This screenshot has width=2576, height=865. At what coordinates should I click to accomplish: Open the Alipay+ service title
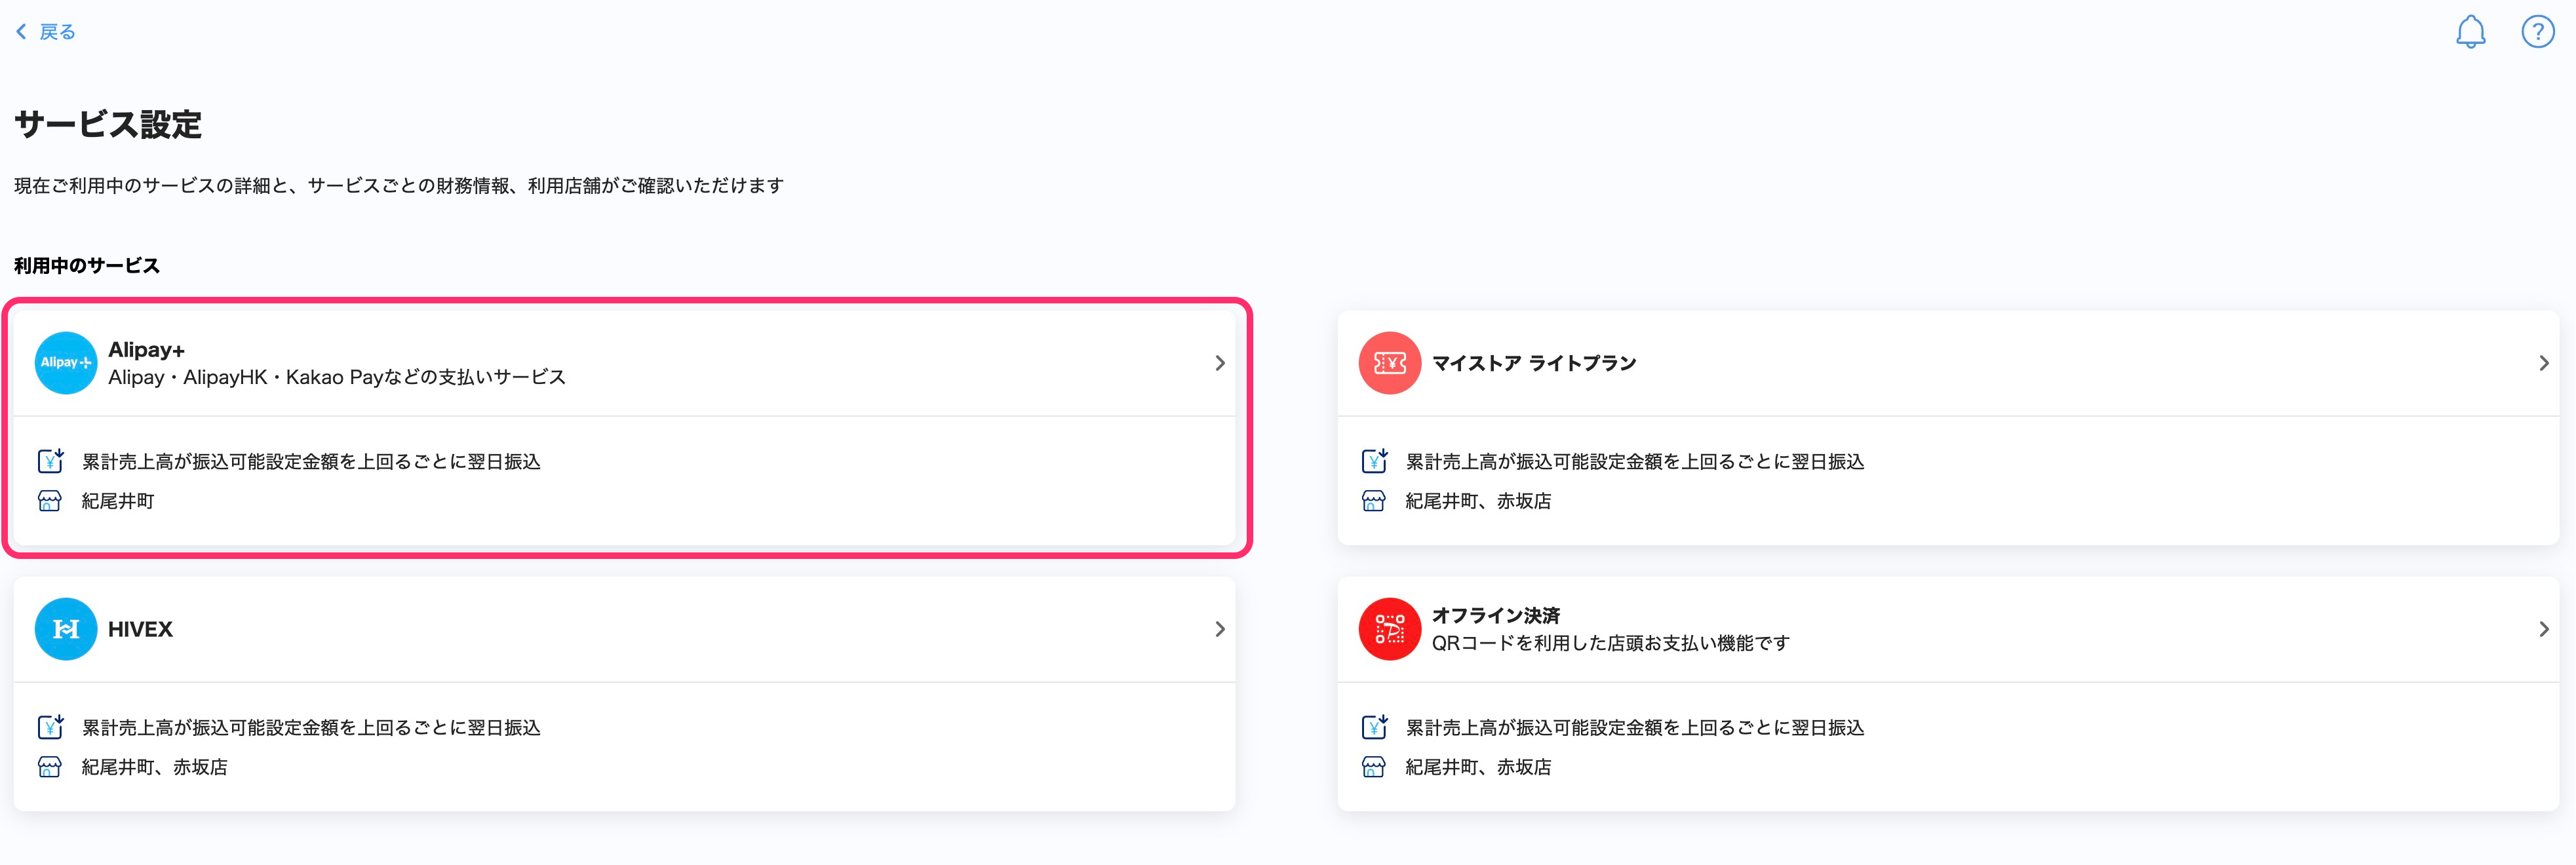146,350
